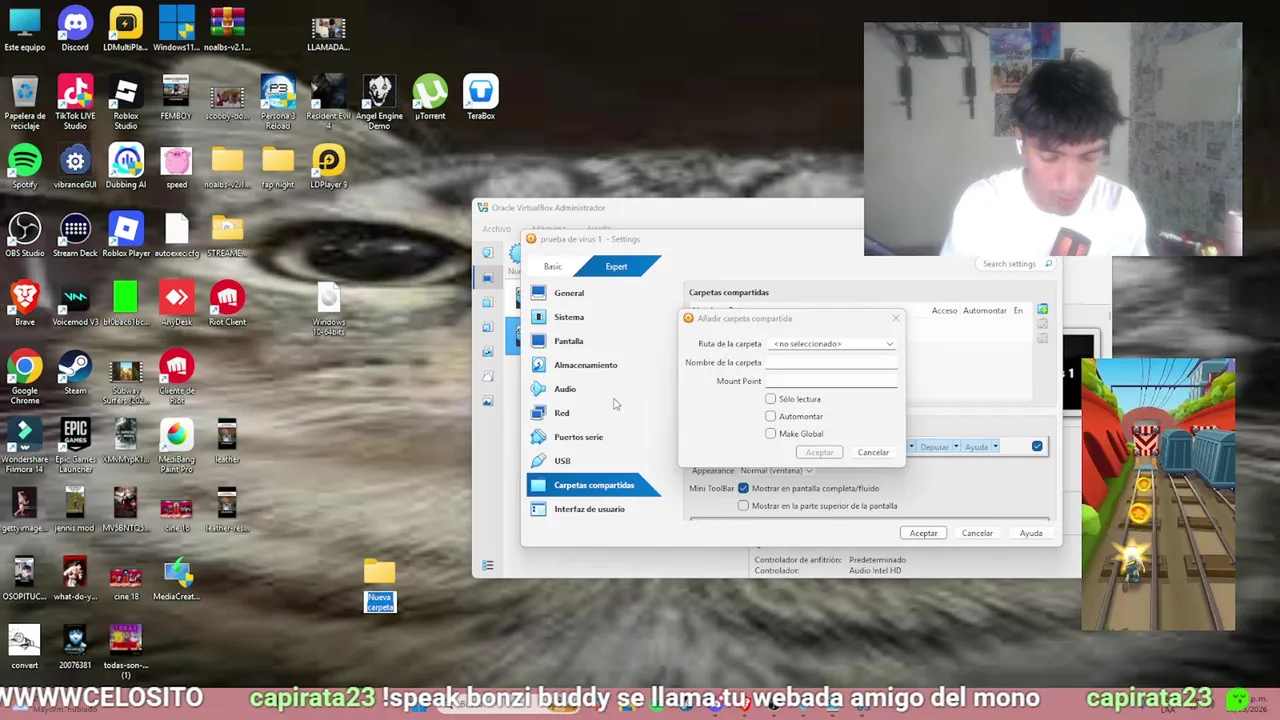Select the Stream Deck desktop icon

[x=75, y=235]
